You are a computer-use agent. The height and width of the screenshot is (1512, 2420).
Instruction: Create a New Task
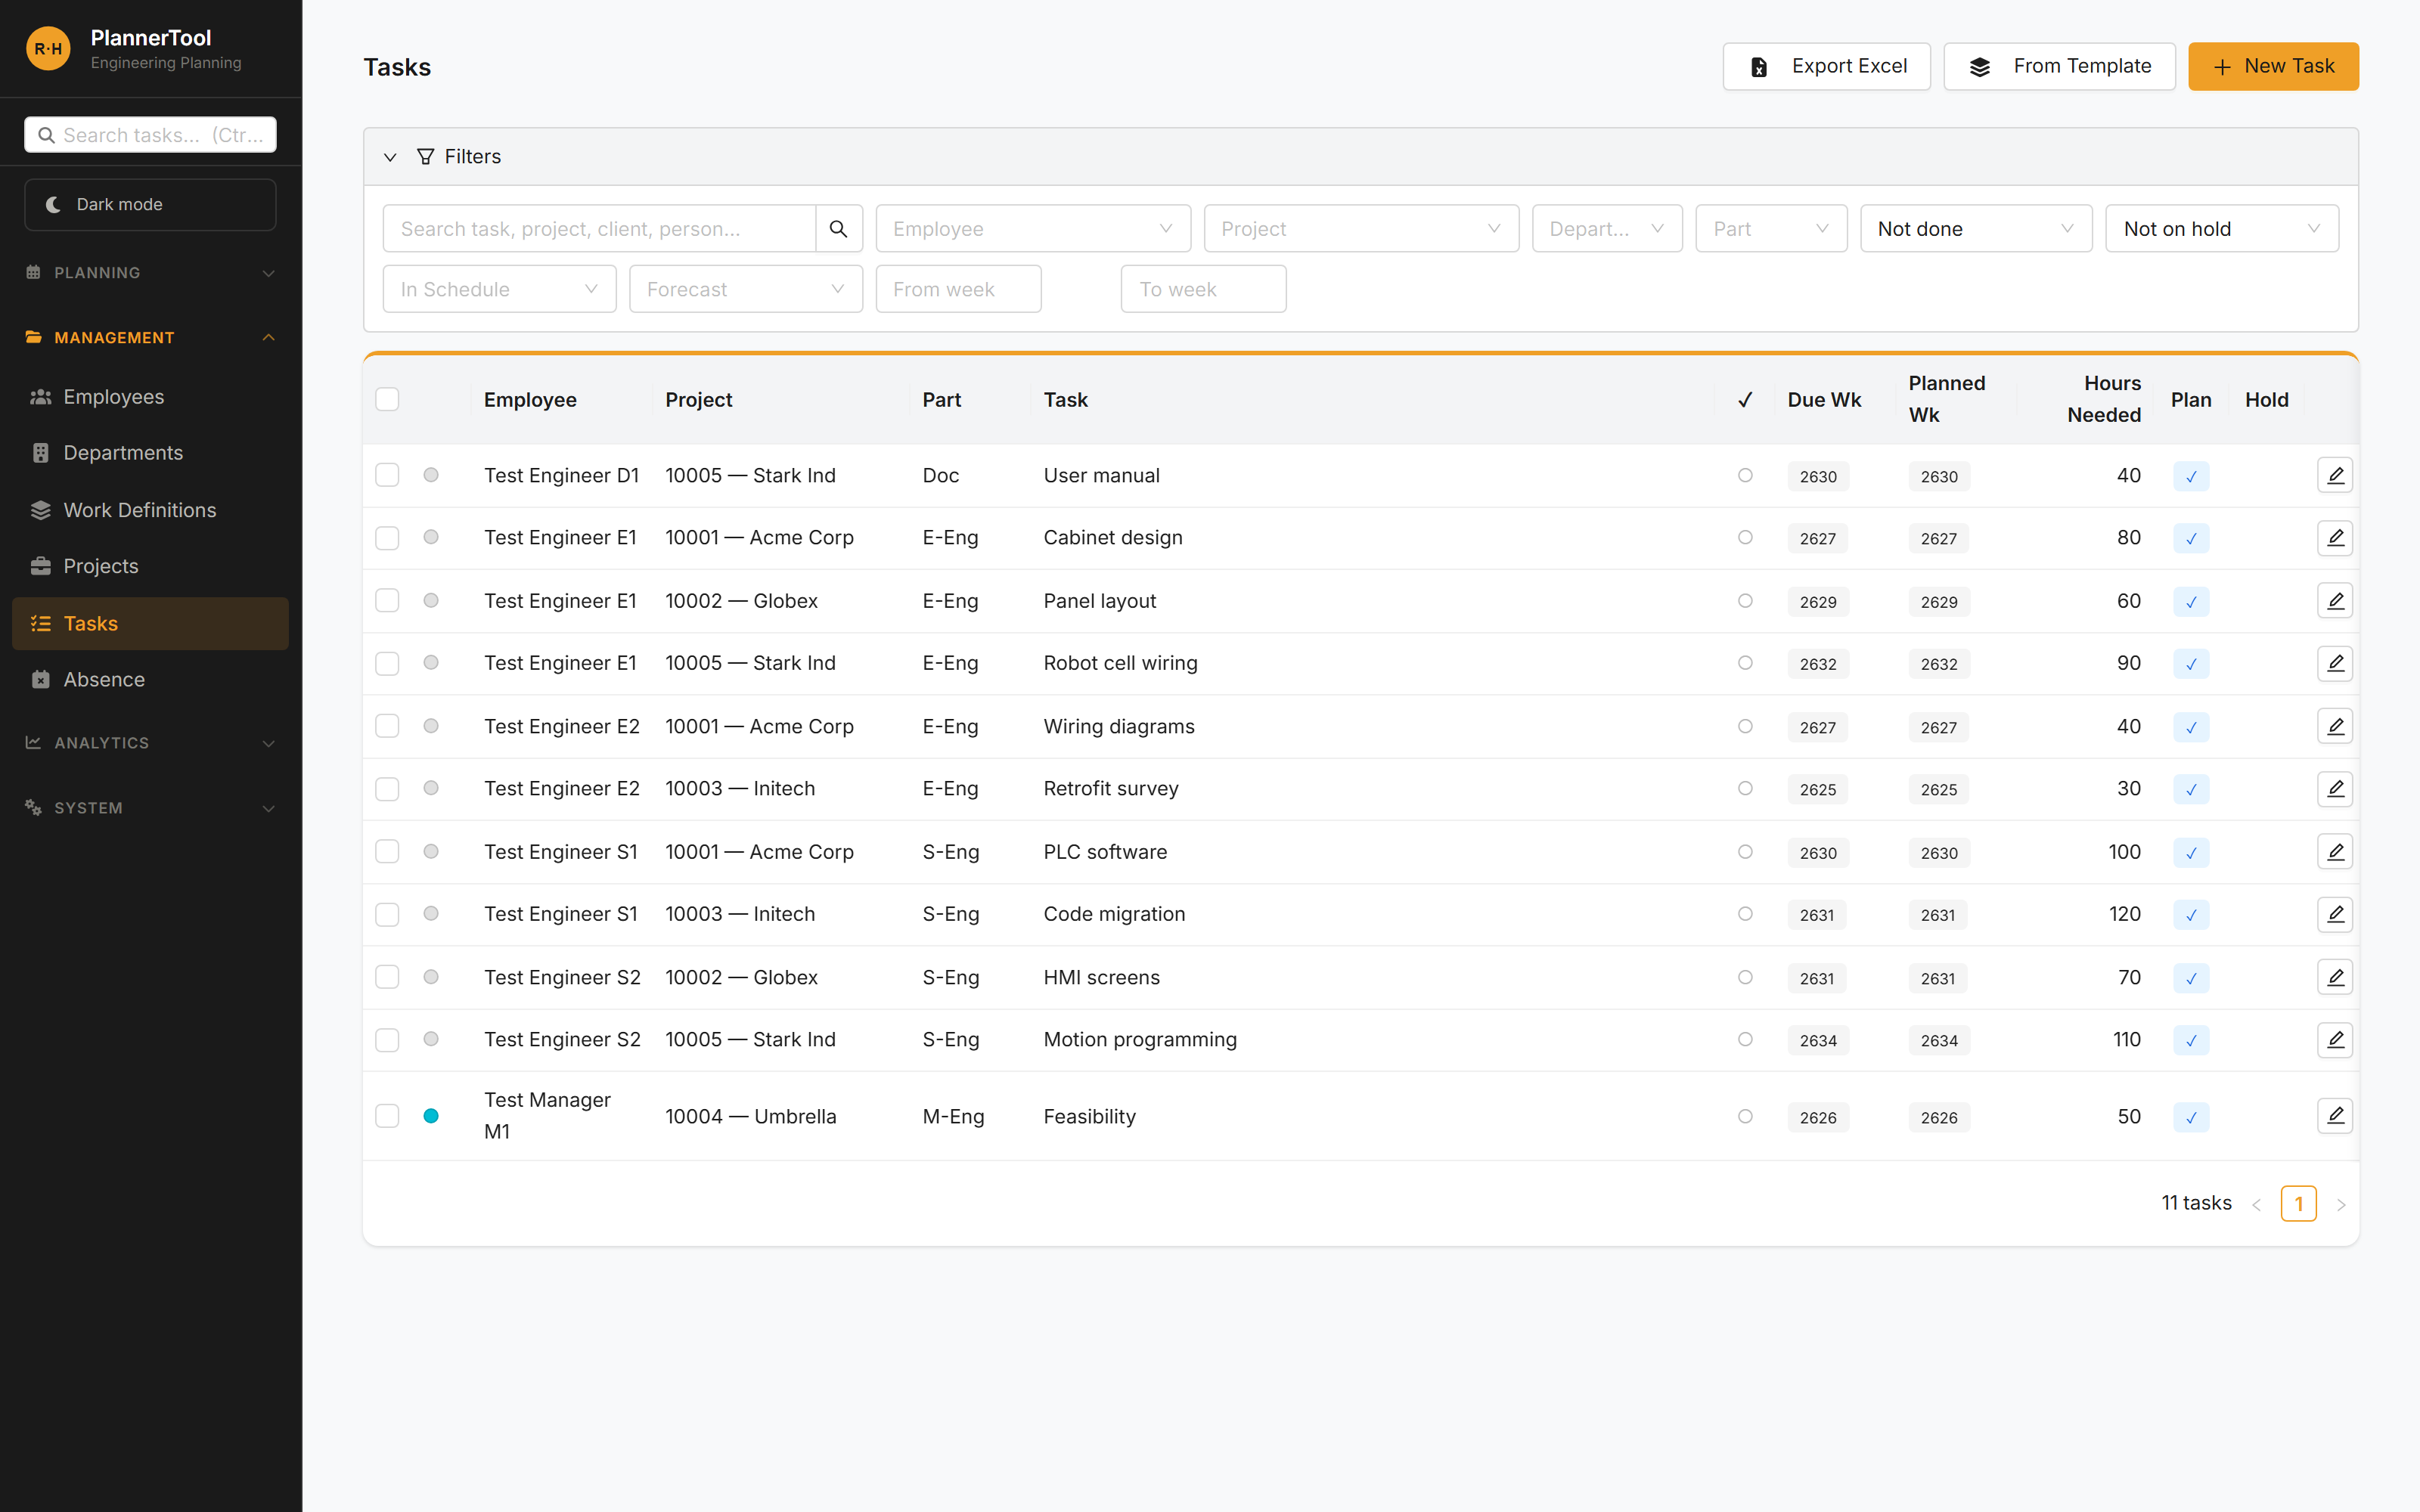point(2273,67)
